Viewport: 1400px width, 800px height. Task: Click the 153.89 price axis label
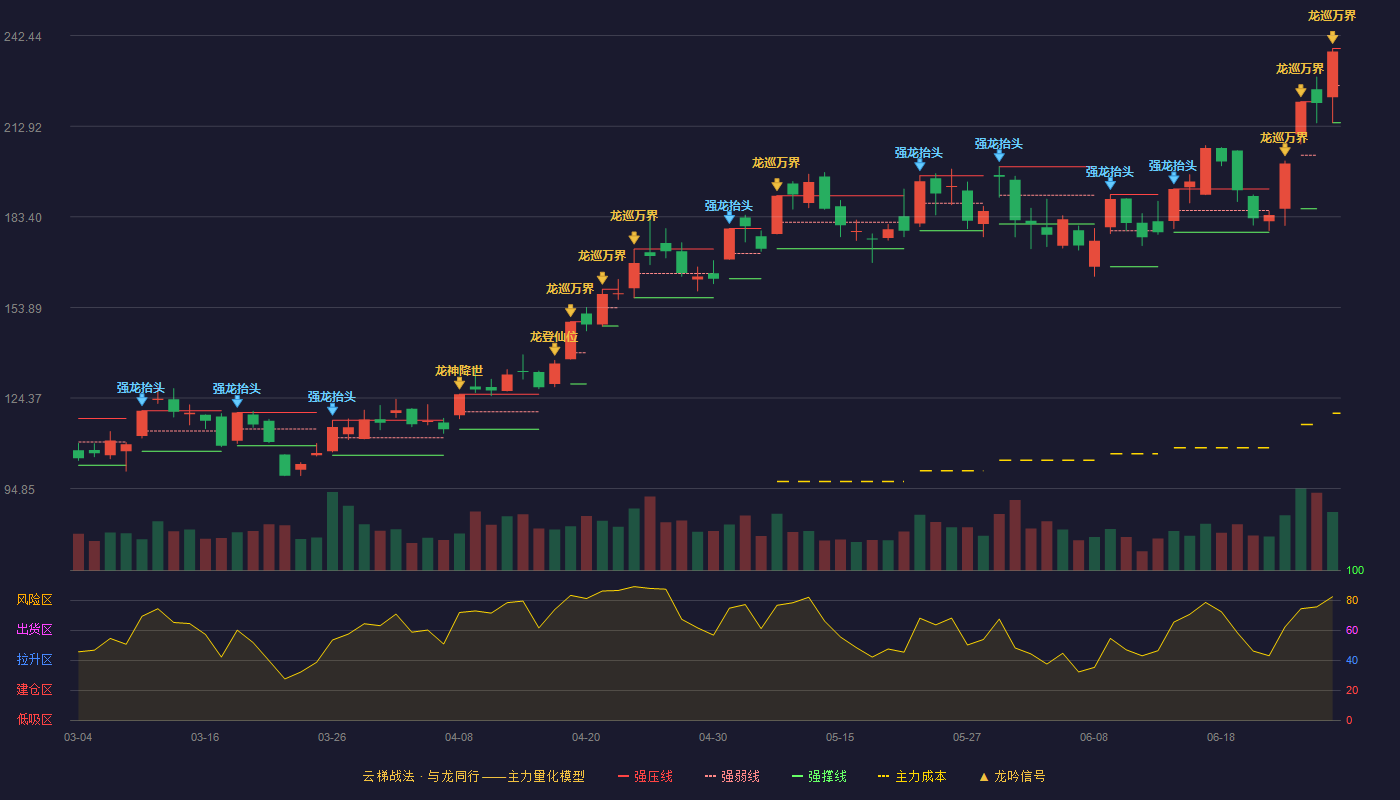22,308
